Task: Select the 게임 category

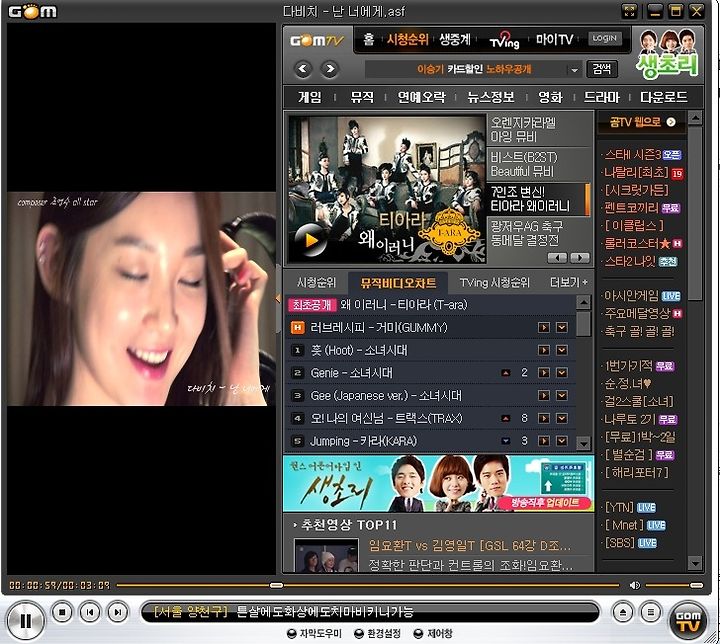Action: [x=310, y=97]
